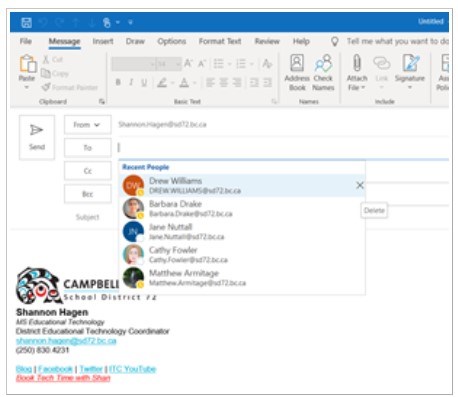The width and height of the screenshot is (458, 397).
Task: Open the font name combo box
Action: click(x=133, y=64)
